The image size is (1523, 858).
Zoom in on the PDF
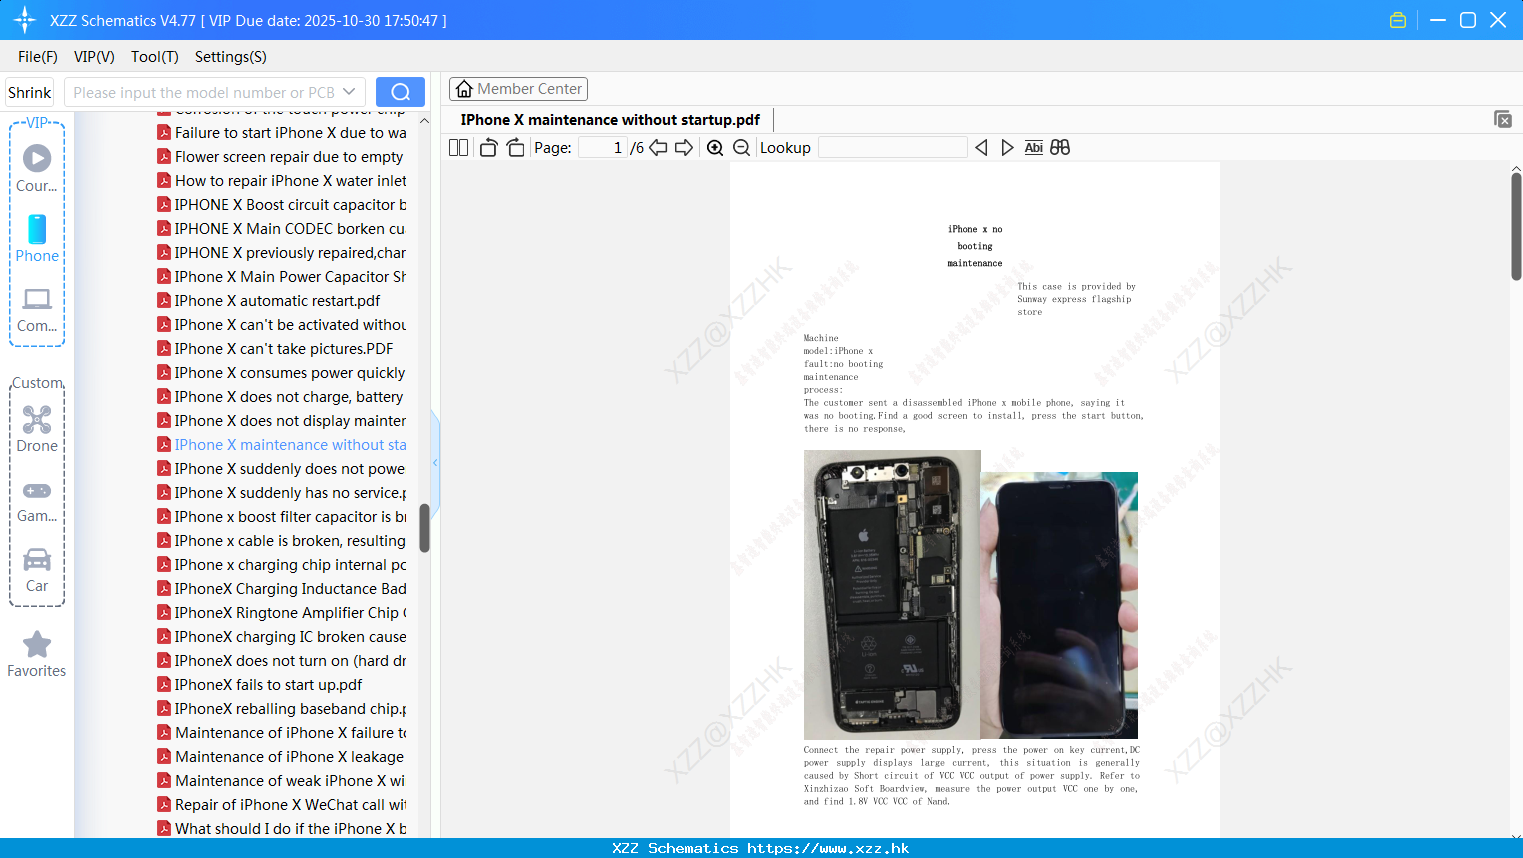click(x=715, y=148)
